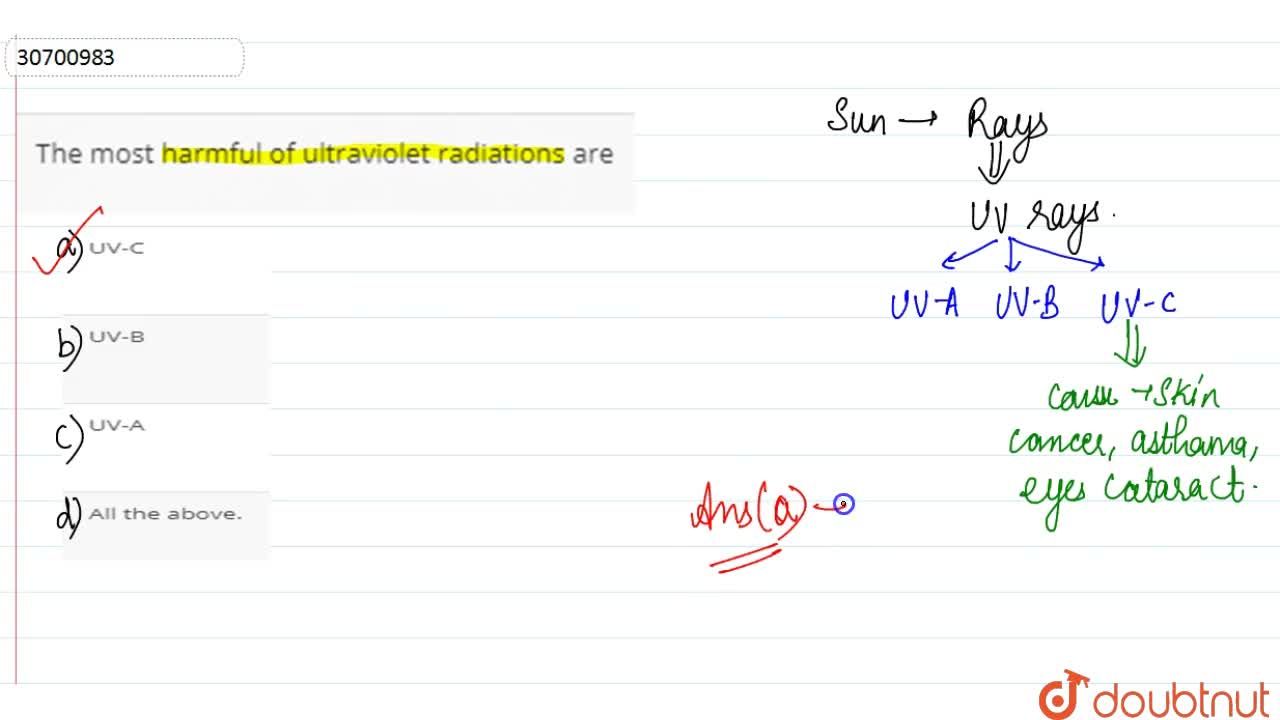Select option UV-A answer
Image resolution: width=1280 pixels, height=720 pixels.
coord(116,425)
